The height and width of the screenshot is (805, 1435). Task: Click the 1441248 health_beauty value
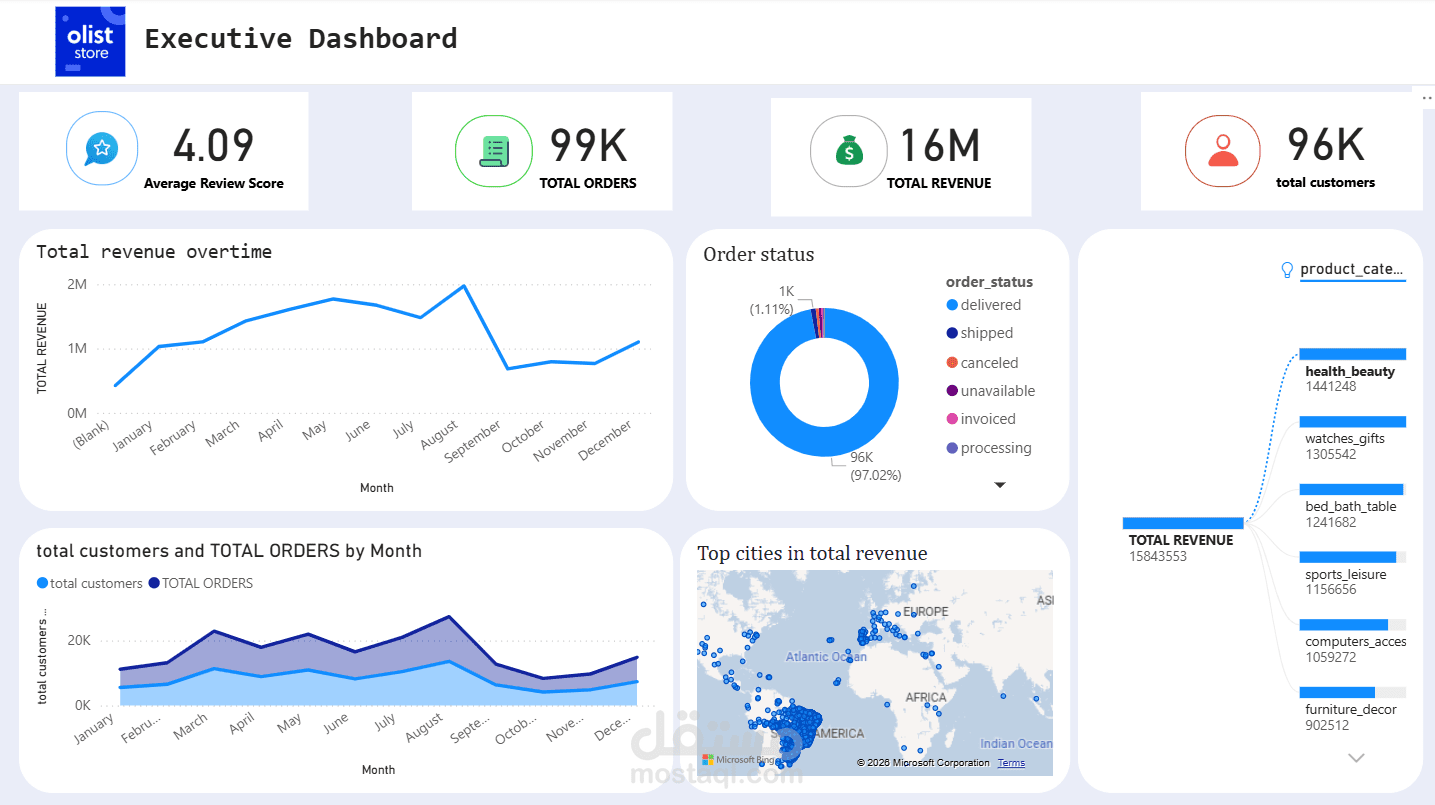(x=1331, y=386)
